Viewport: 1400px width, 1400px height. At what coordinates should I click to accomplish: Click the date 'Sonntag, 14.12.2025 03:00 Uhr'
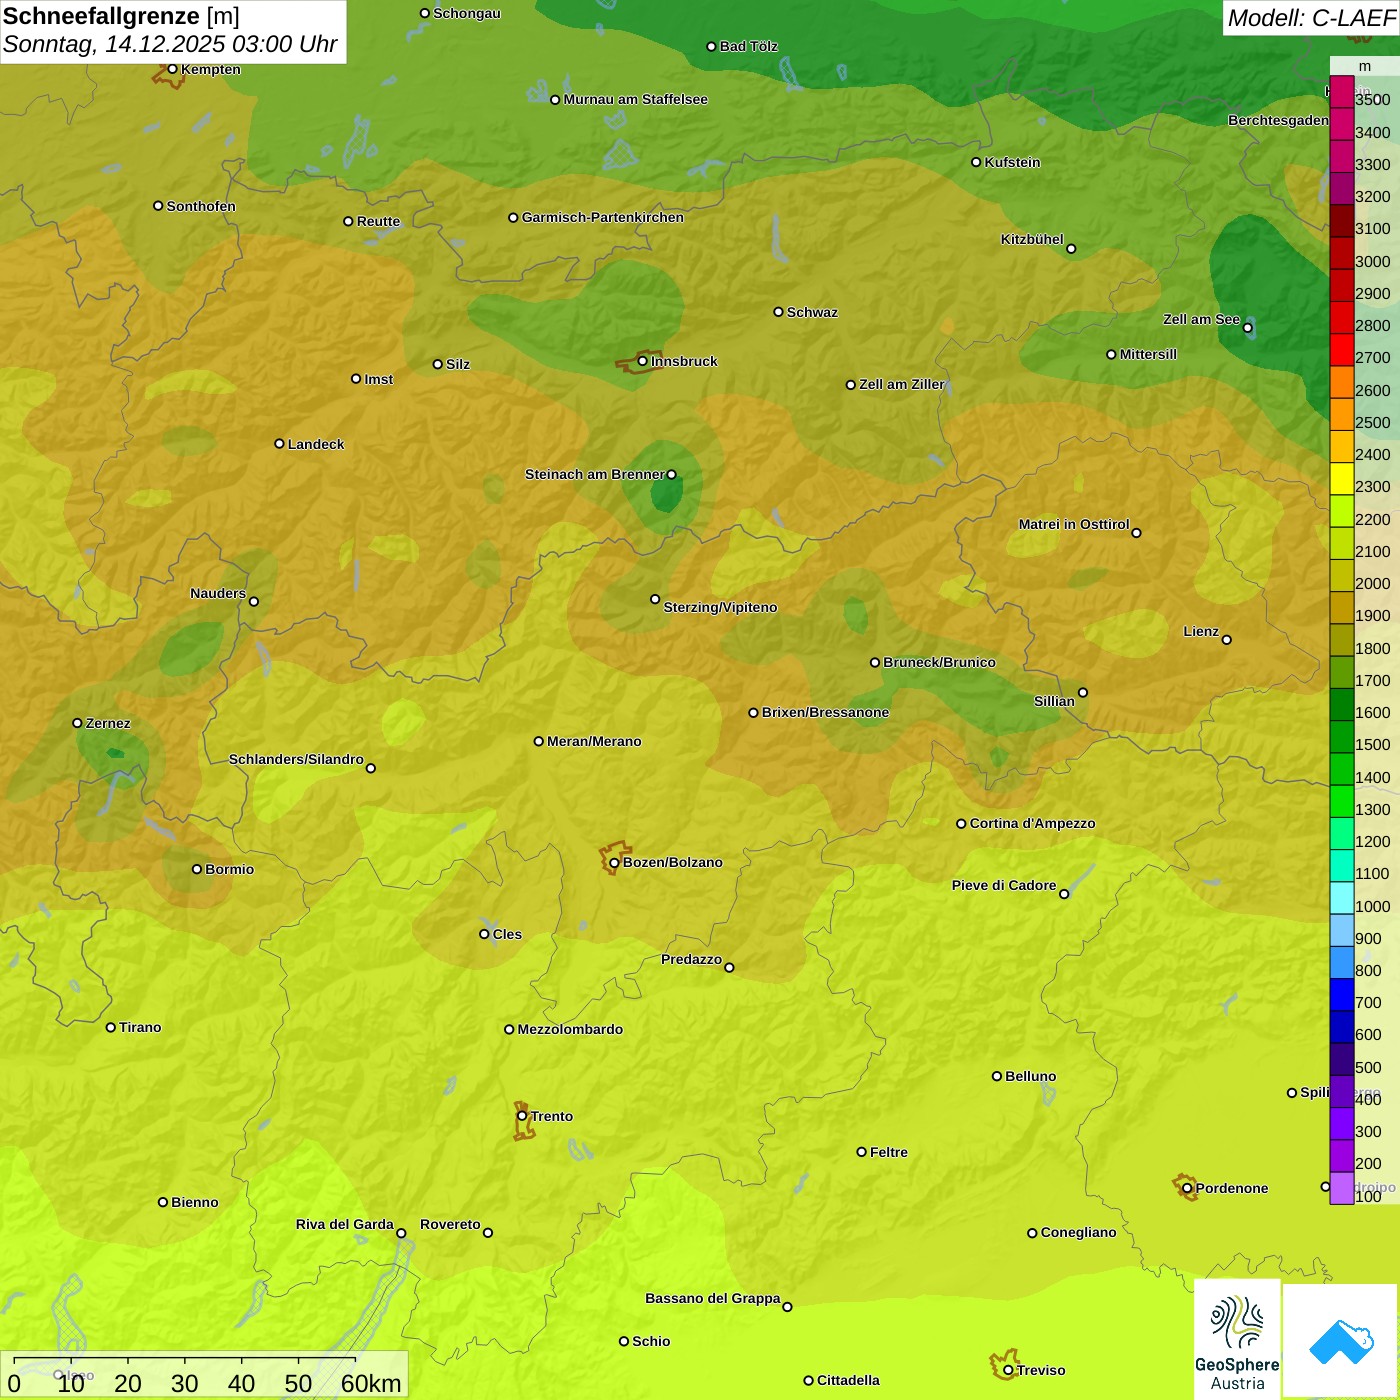[x=170, y=45]
